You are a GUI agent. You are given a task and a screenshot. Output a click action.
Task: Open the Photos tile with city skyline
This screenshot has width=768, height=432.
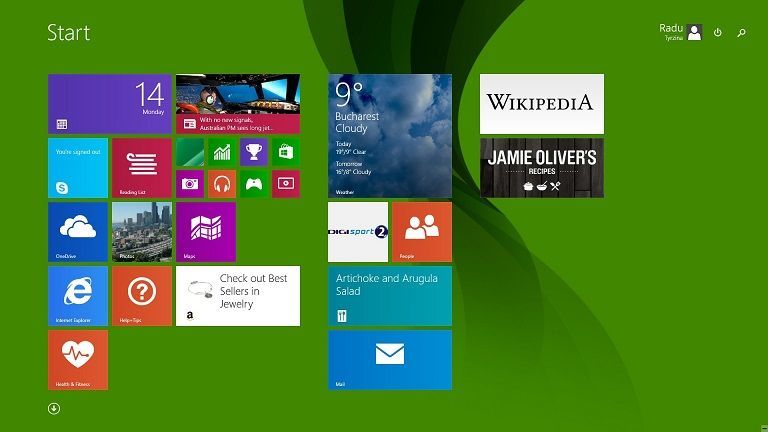coord(142,232)
